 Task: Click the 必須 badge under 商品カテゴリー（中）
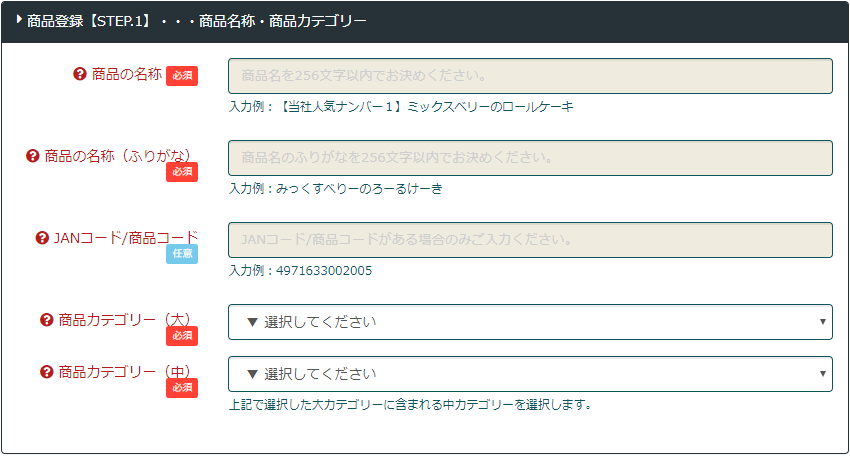pyautogui.click(x=182, y=388)
